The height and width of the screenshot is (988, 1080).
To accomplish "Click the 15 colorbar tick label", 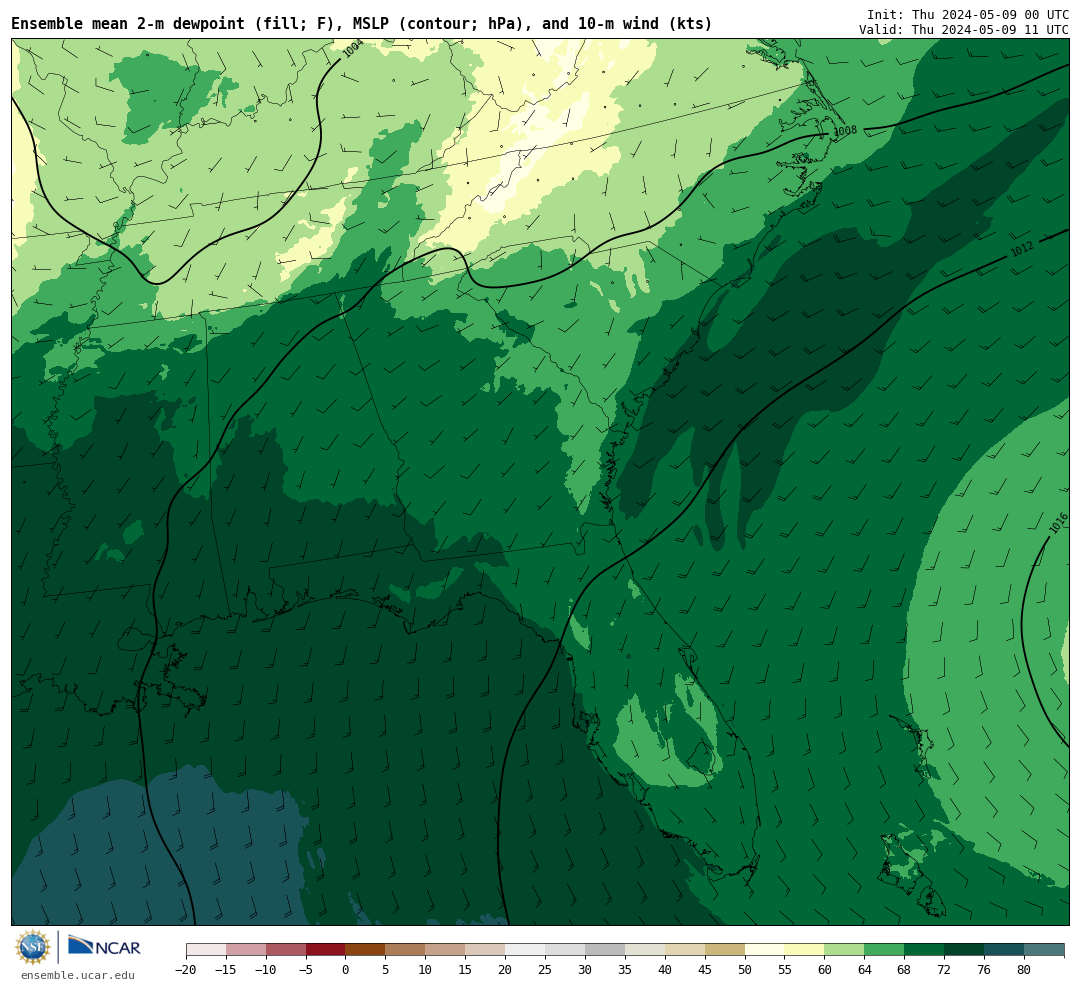I will click(466, 970).
